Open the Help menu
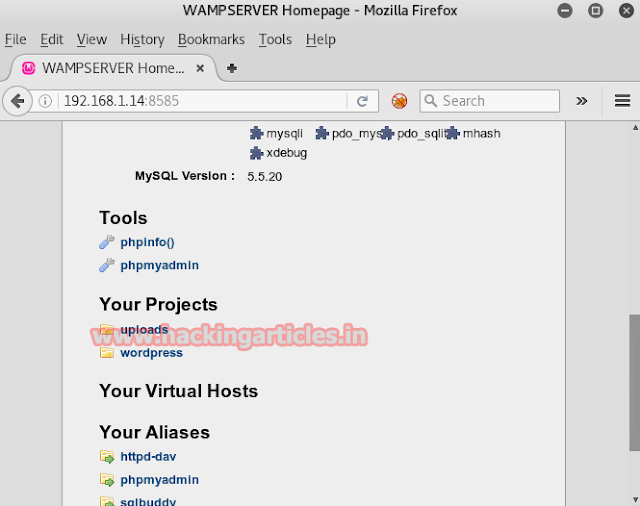The height and width of the screenshot is (506, 640). pos(321,40)
